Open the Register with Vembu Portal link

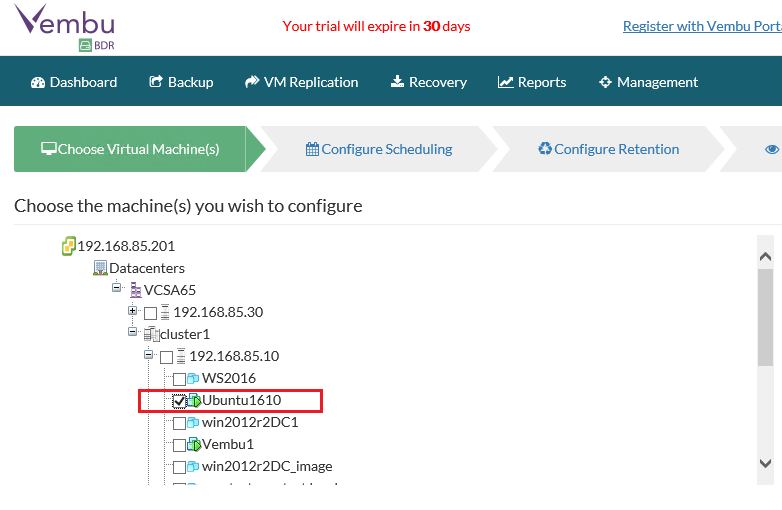click(x=701, y=26)
